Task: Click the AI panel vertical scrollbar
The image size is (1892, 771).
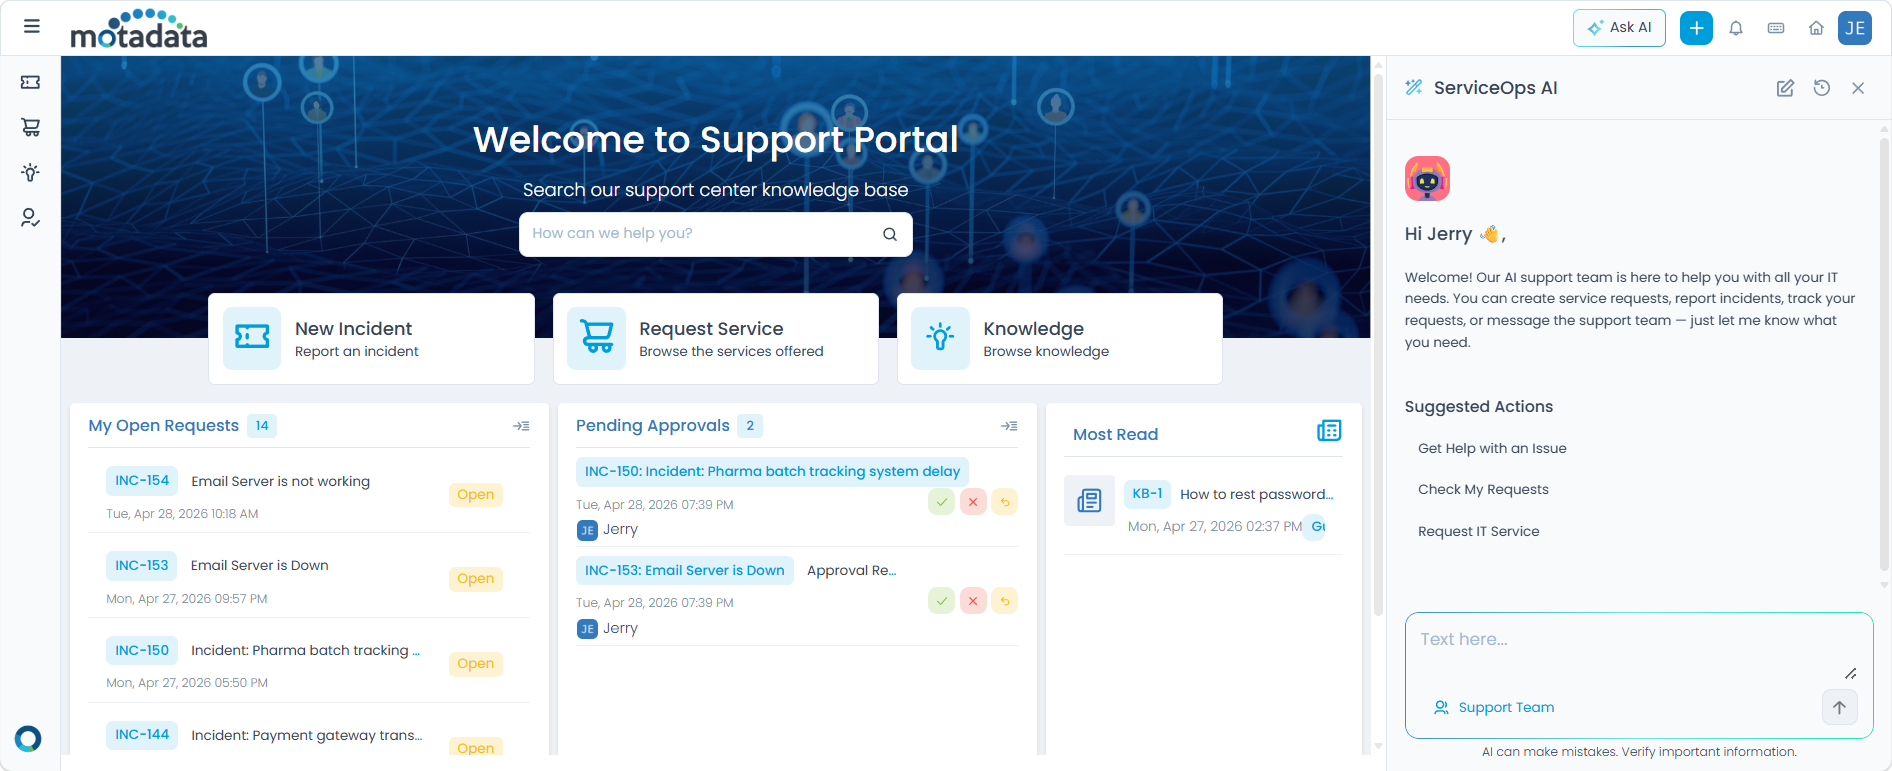Action: click(x=1884, y=350)
